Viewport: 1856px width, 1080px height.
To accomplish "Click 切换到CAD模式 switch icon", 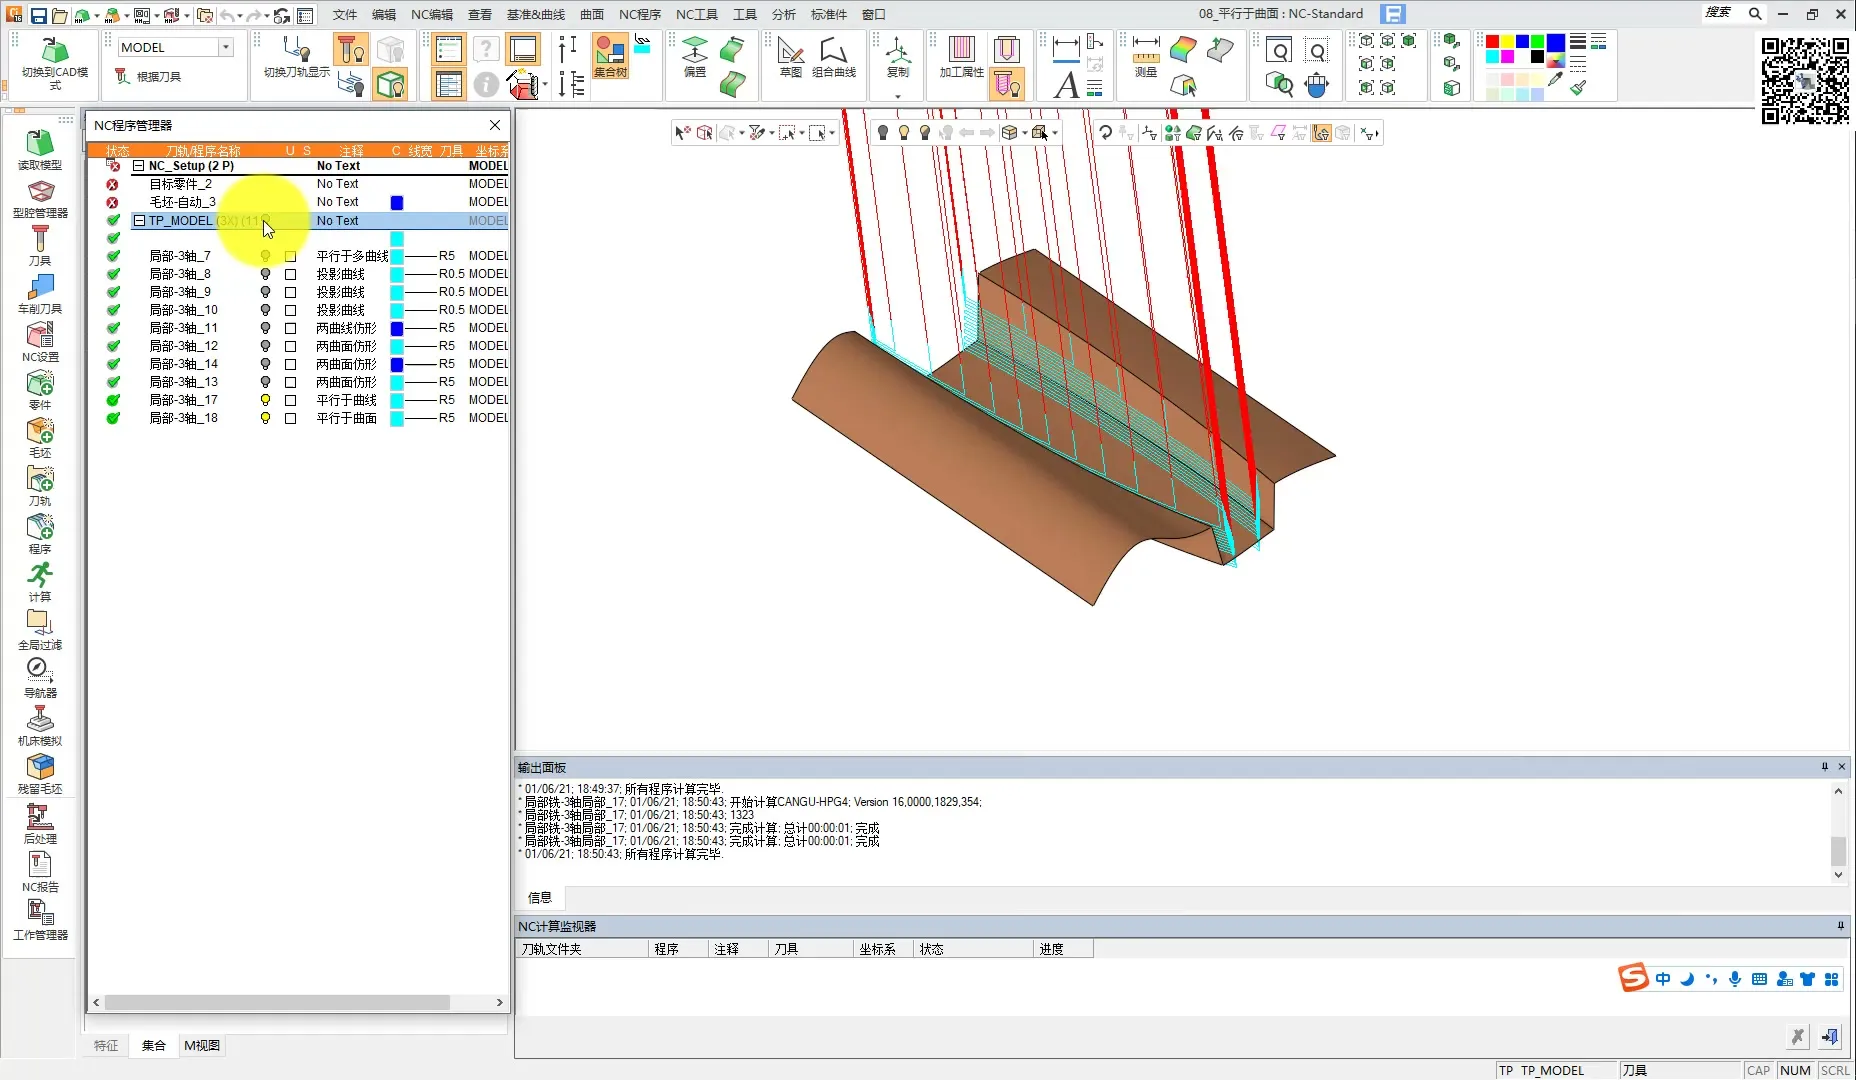I will (x=55, y=60).
